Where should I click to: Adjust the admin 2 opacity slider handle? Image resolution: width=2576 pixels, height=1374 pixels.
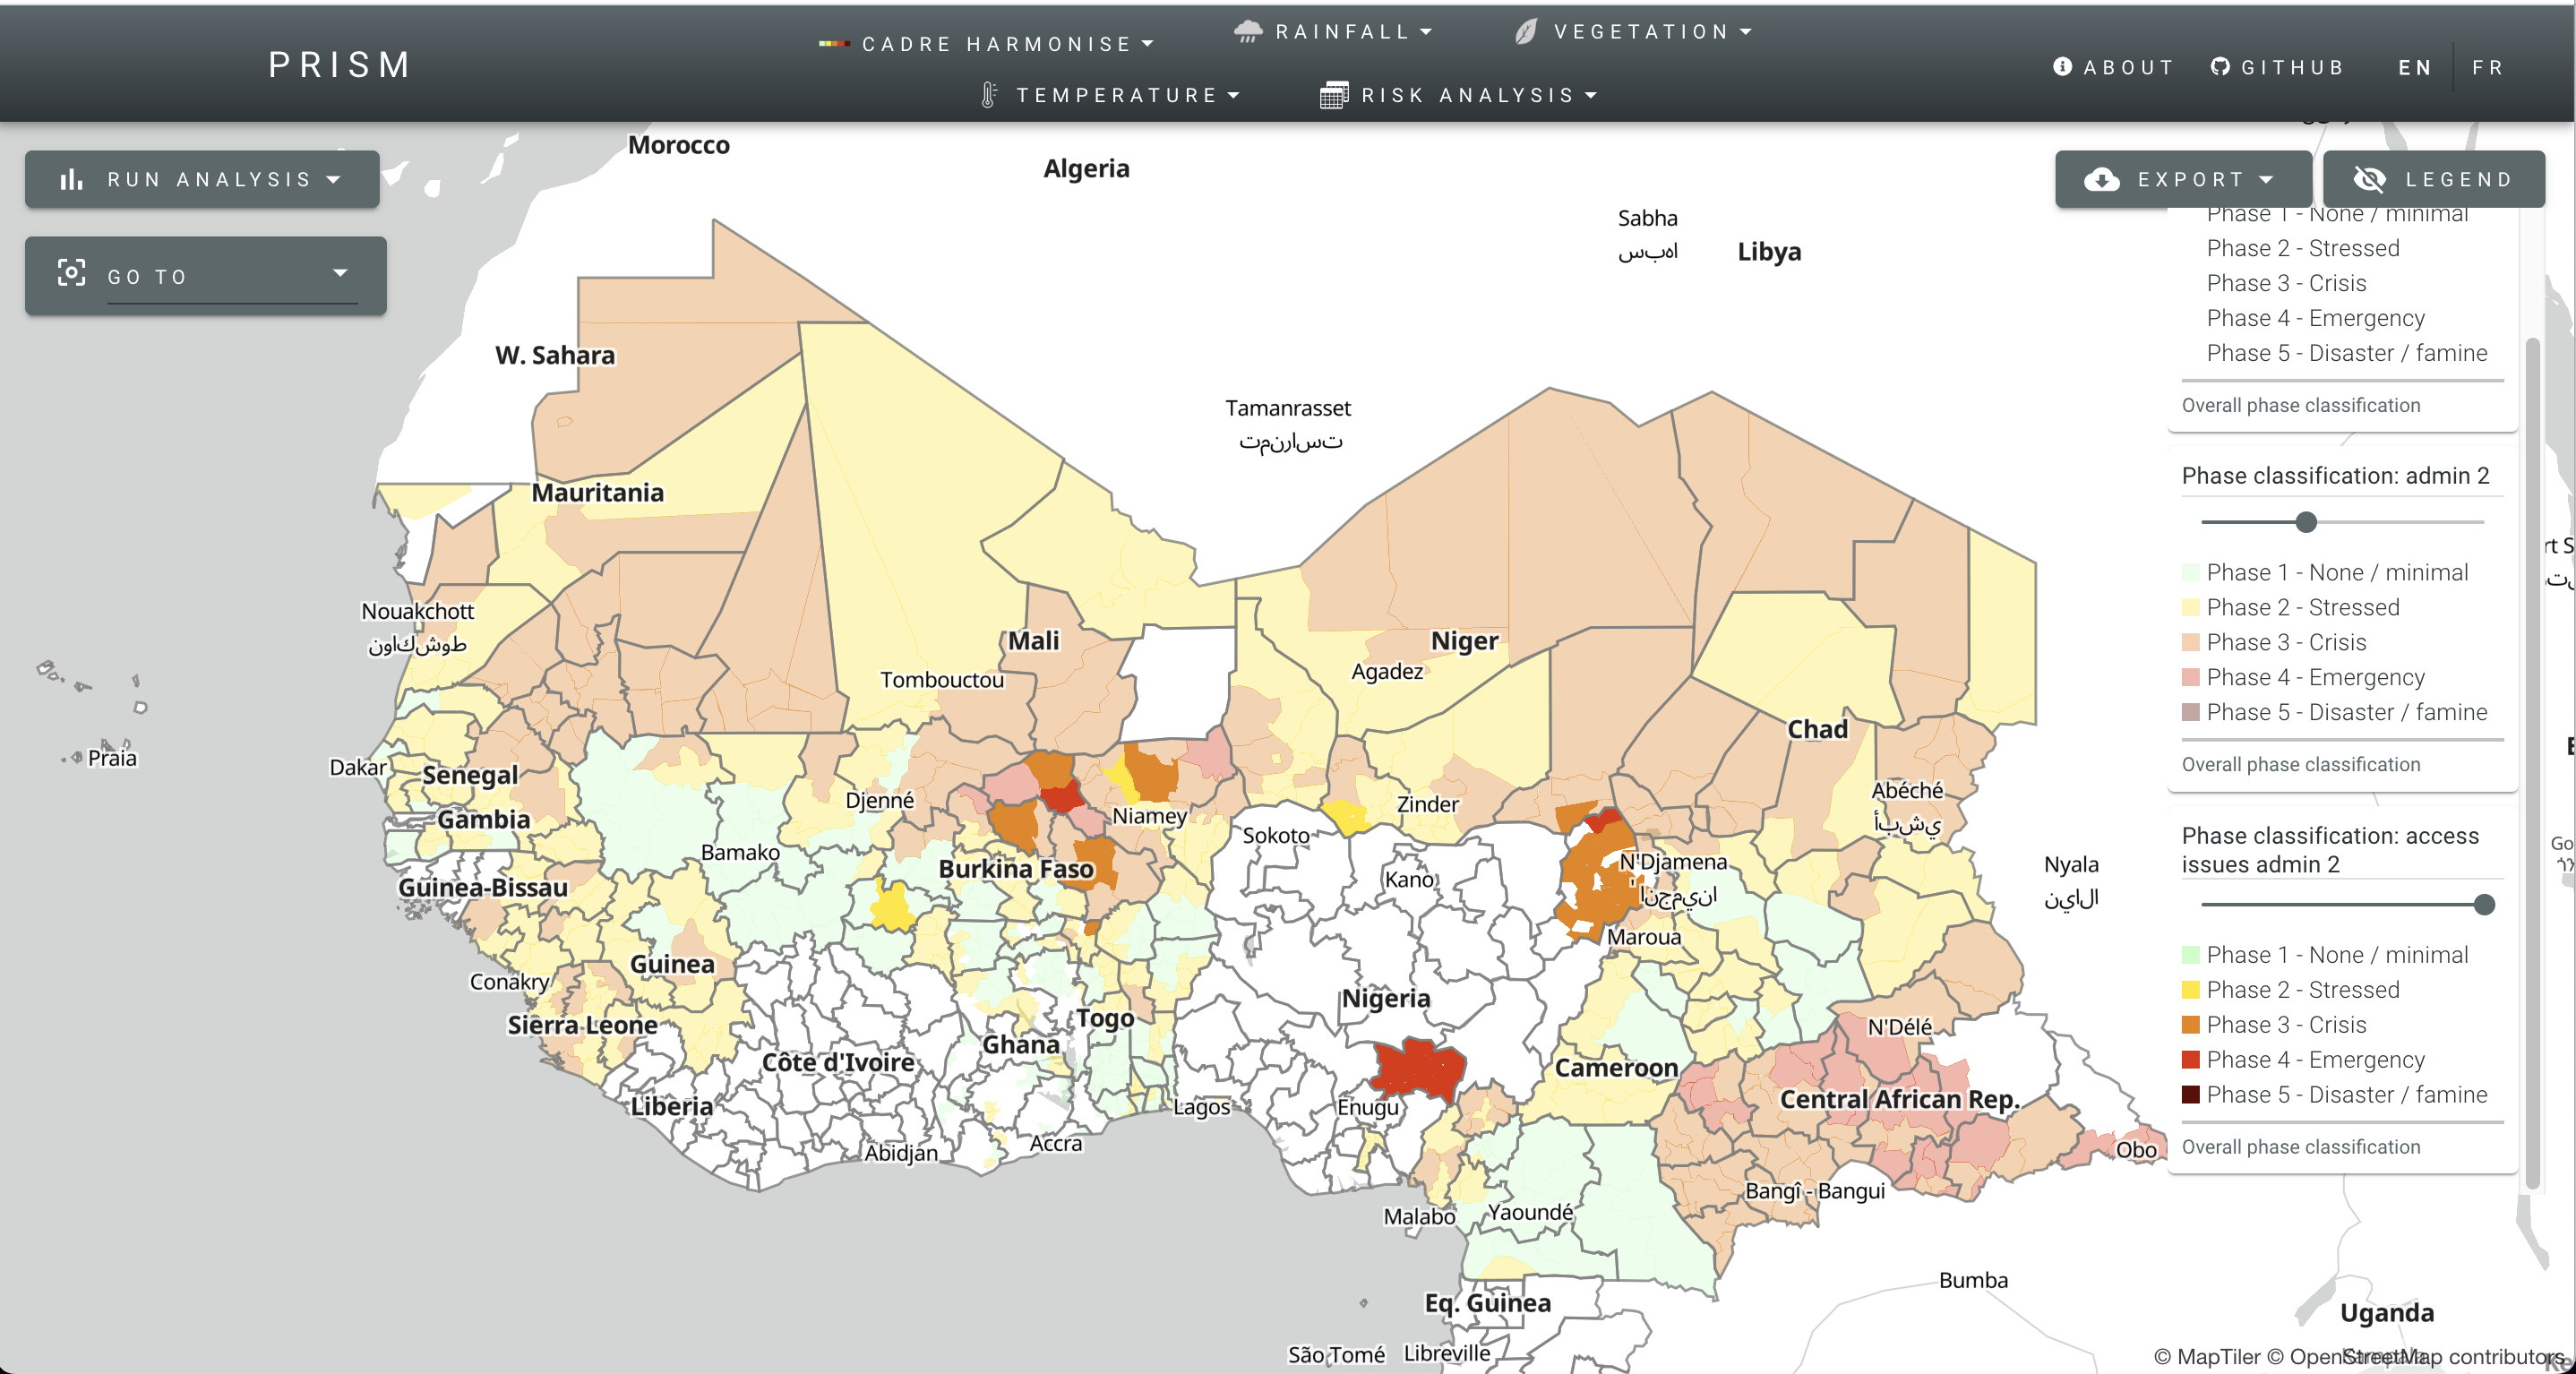(2306, 522)
